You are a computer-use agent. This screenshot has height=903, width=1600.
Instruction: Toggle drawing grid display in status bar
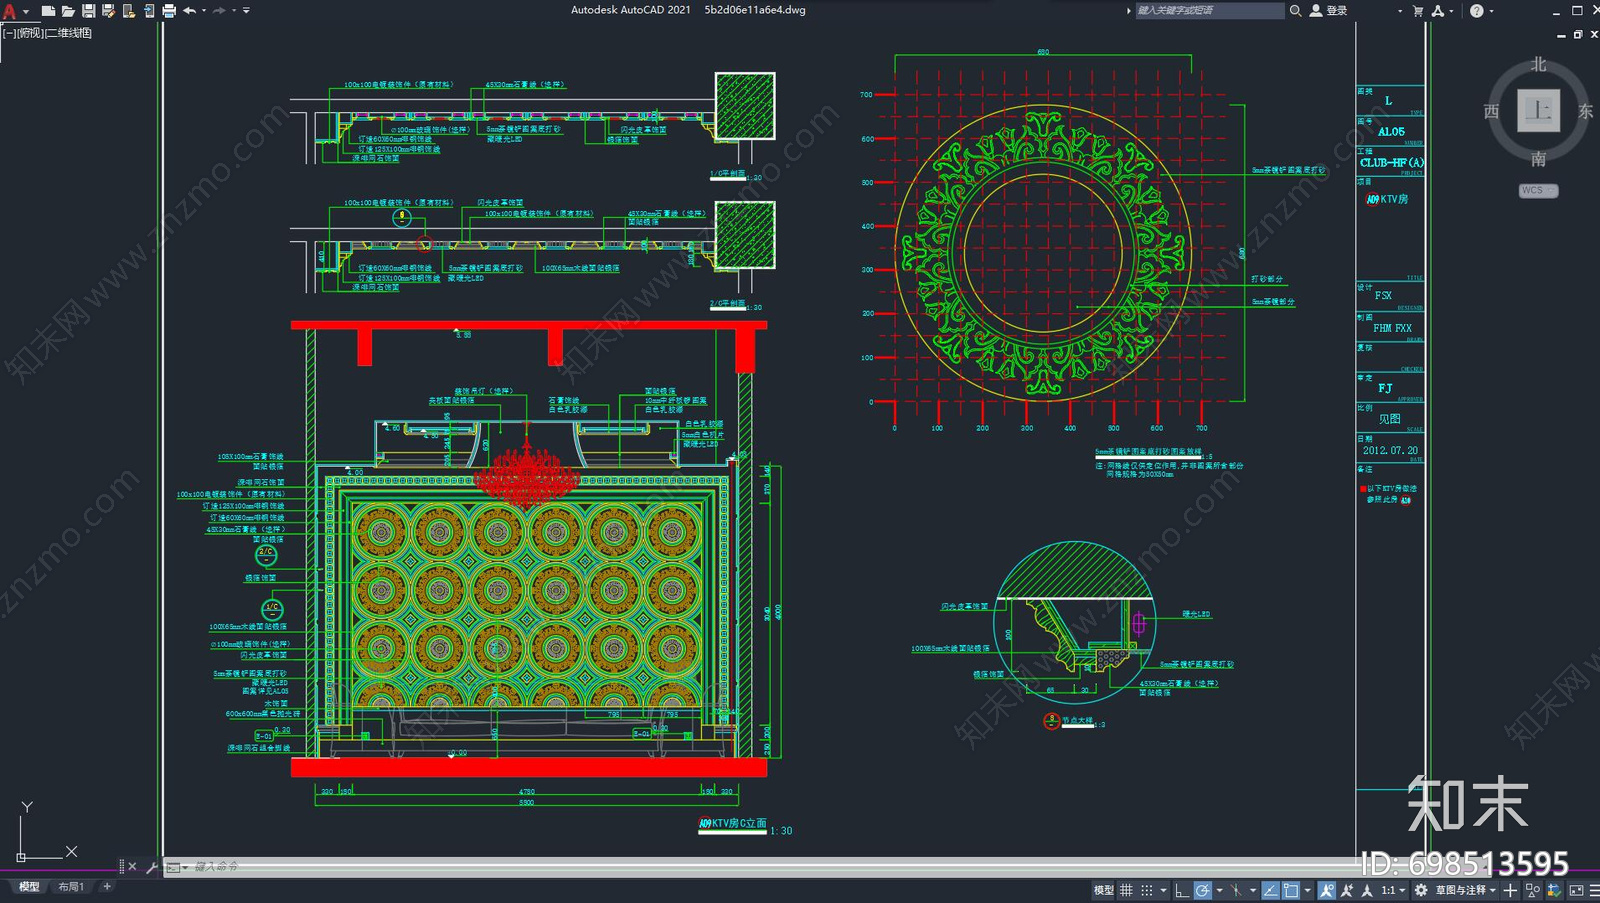(x=1126, y=890)
